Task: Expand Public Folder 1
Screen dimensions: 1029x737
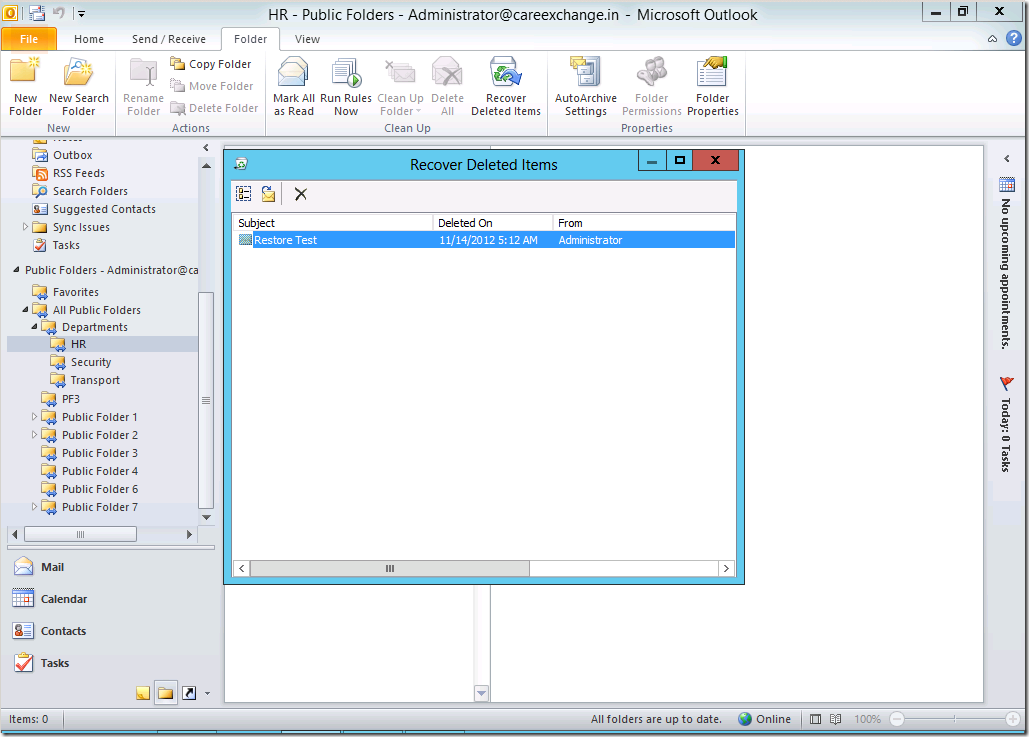Action: [35, 416]
